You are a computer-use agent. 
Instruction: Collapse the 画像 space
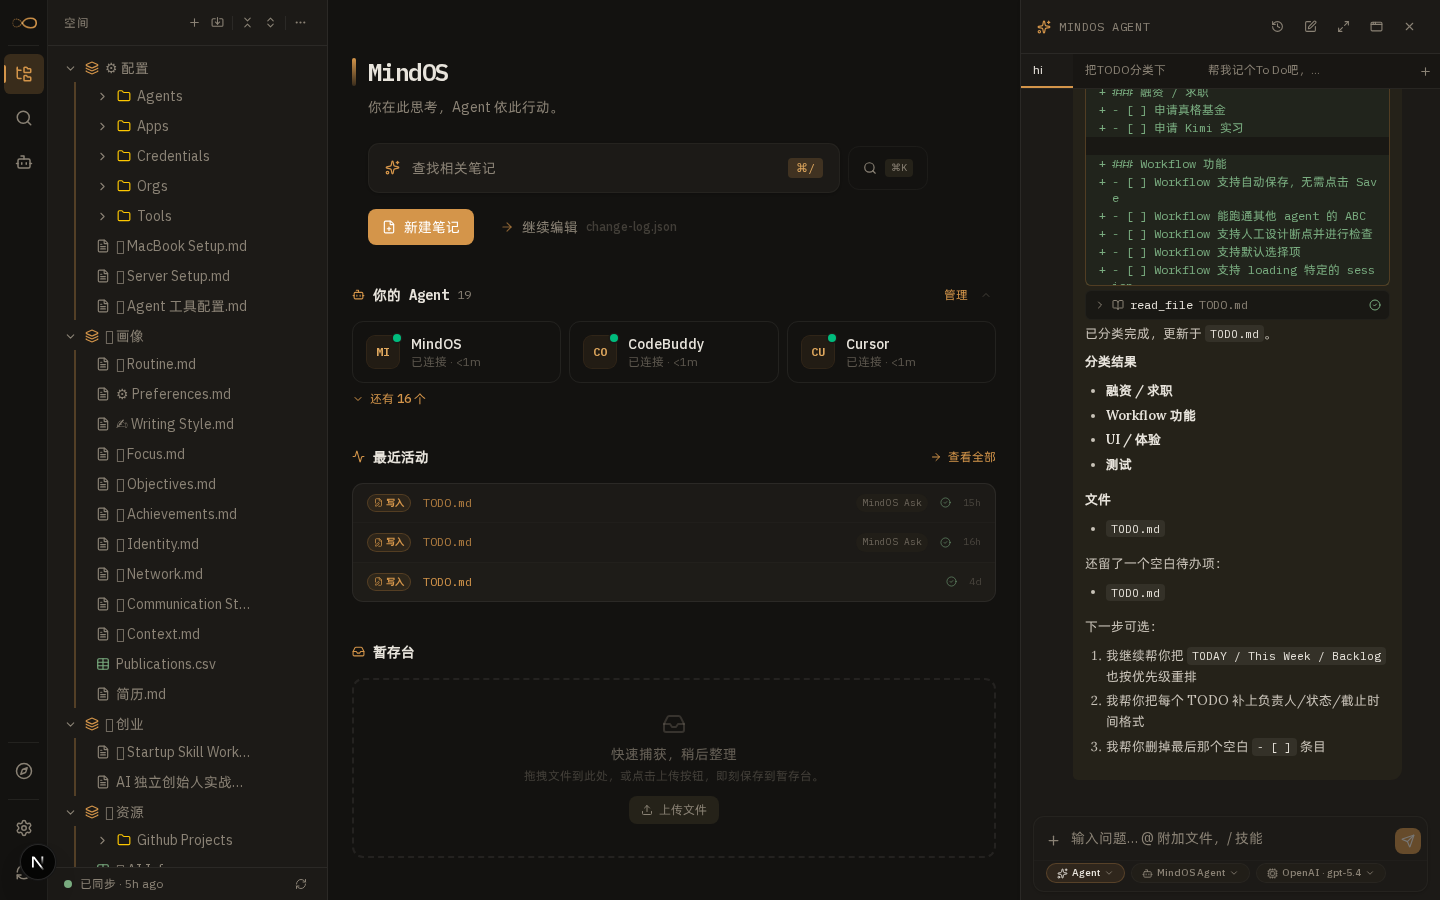coord(70,336)
